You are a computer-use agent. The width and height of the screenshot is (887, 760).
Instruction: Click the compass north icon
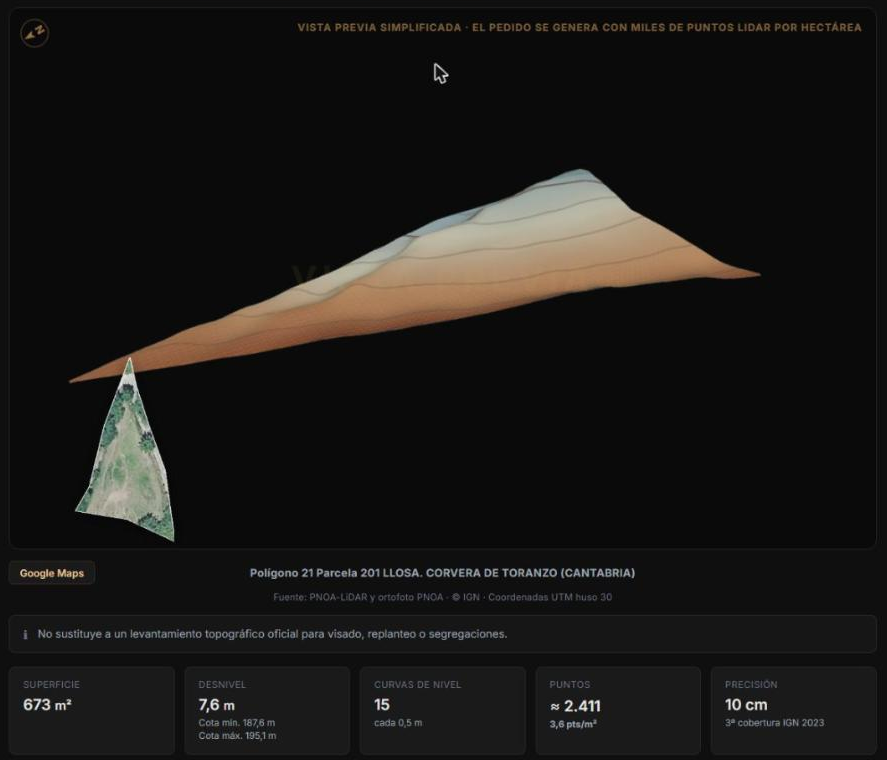click(35, 33)
